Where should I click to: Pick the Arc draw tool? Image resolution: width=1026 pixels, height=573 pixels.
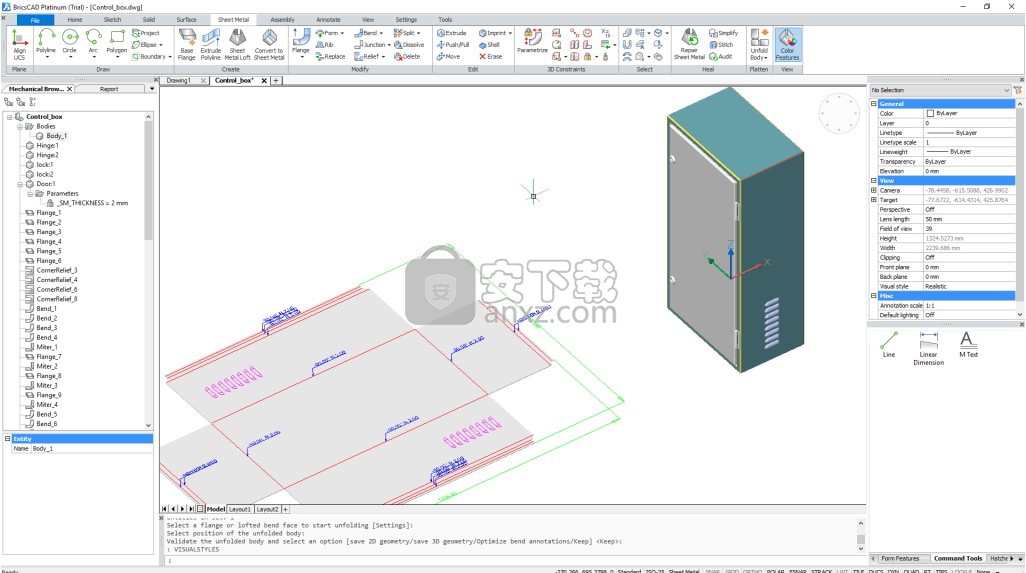93,43
